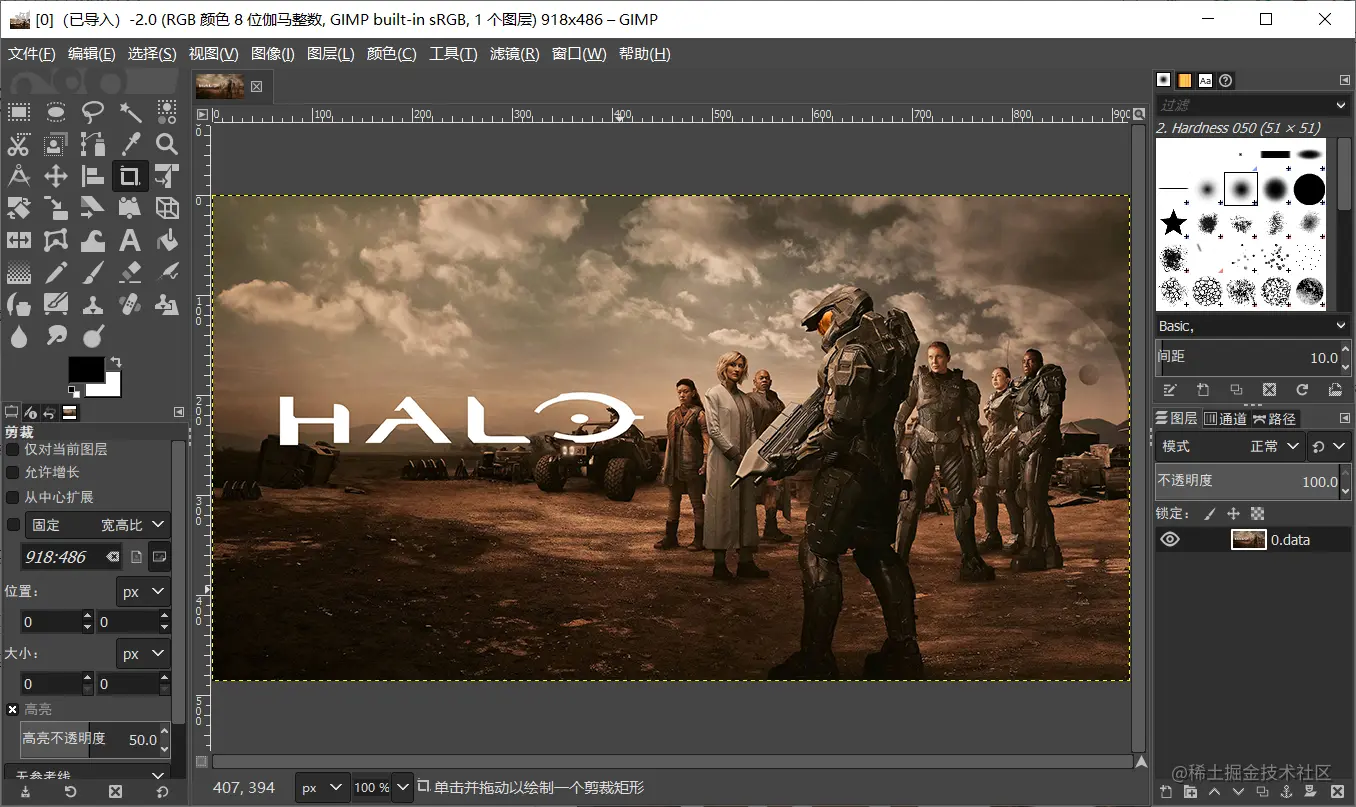Enable the 仅对当前图层 checkbox

tap(13, 449)
